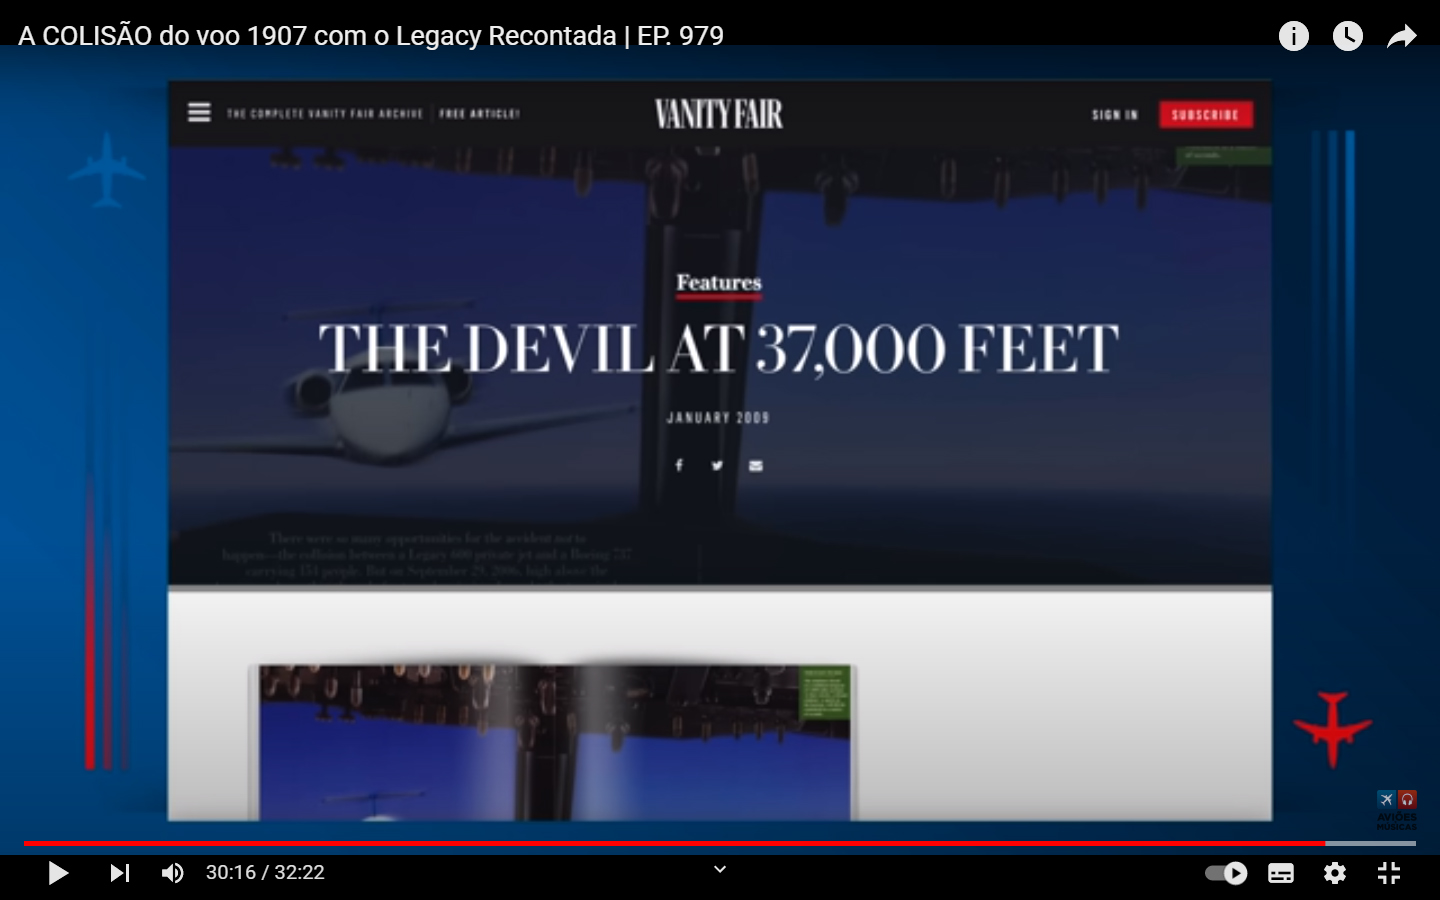Click the 30:16 / 32:22 time display

(265, 873)
